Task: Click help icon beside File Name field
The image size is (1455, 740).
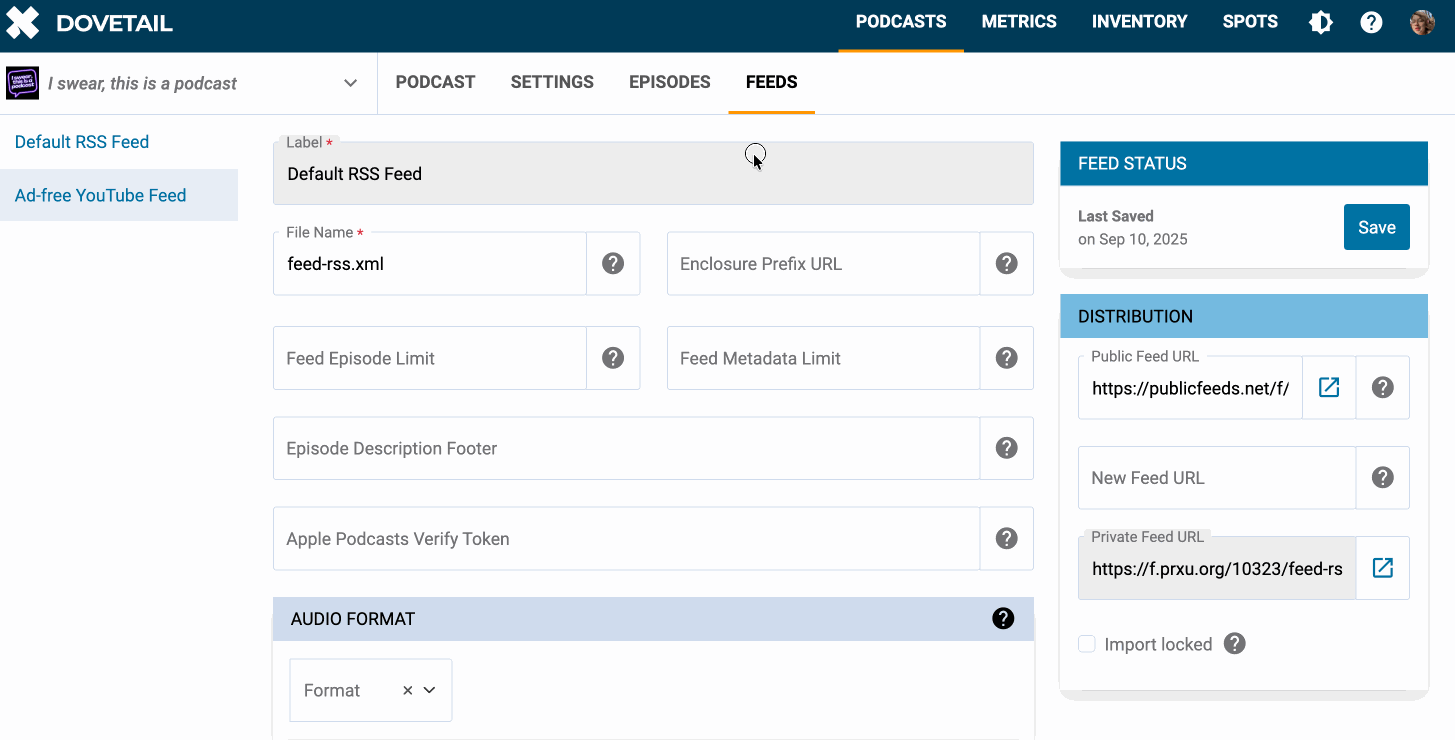Action: (613, 264)
